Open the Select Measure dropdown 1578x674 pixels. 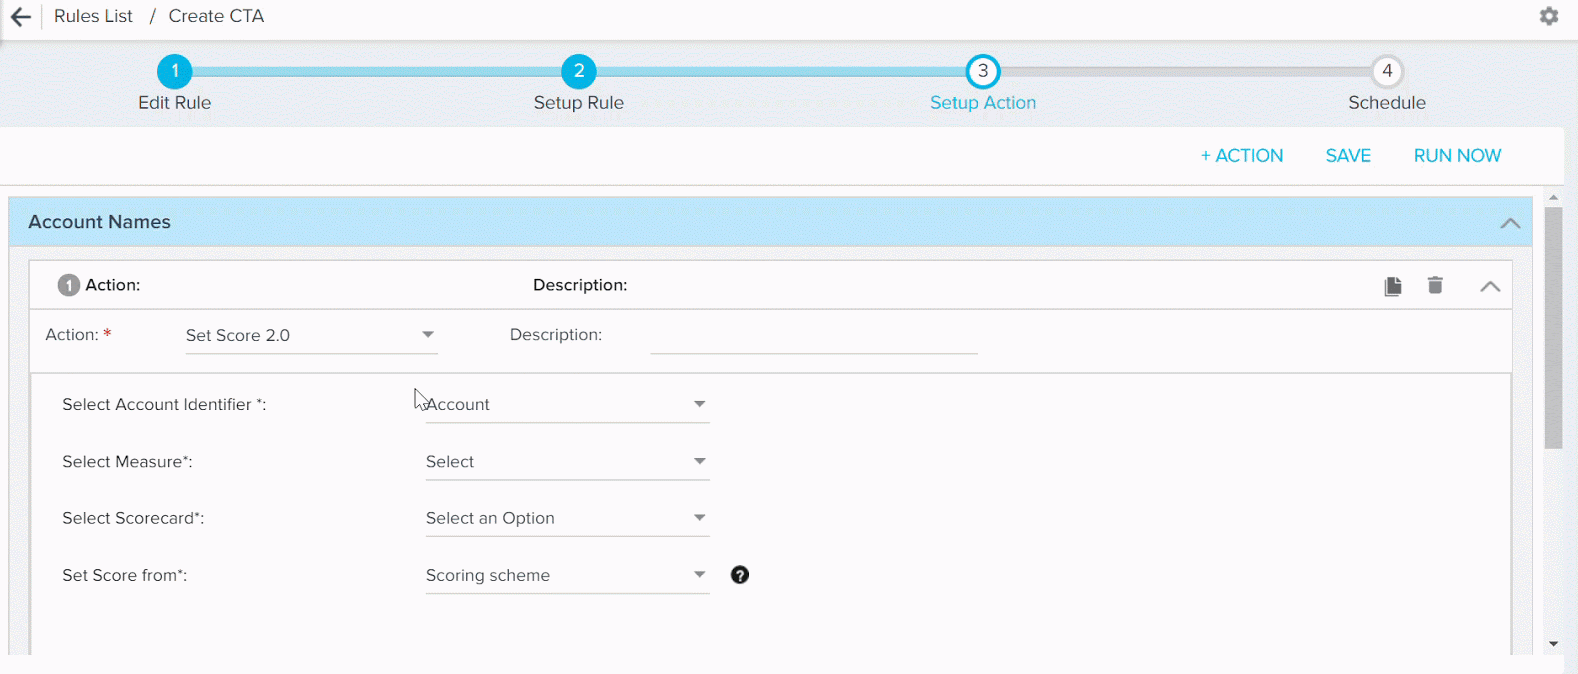tap(567, 461)
